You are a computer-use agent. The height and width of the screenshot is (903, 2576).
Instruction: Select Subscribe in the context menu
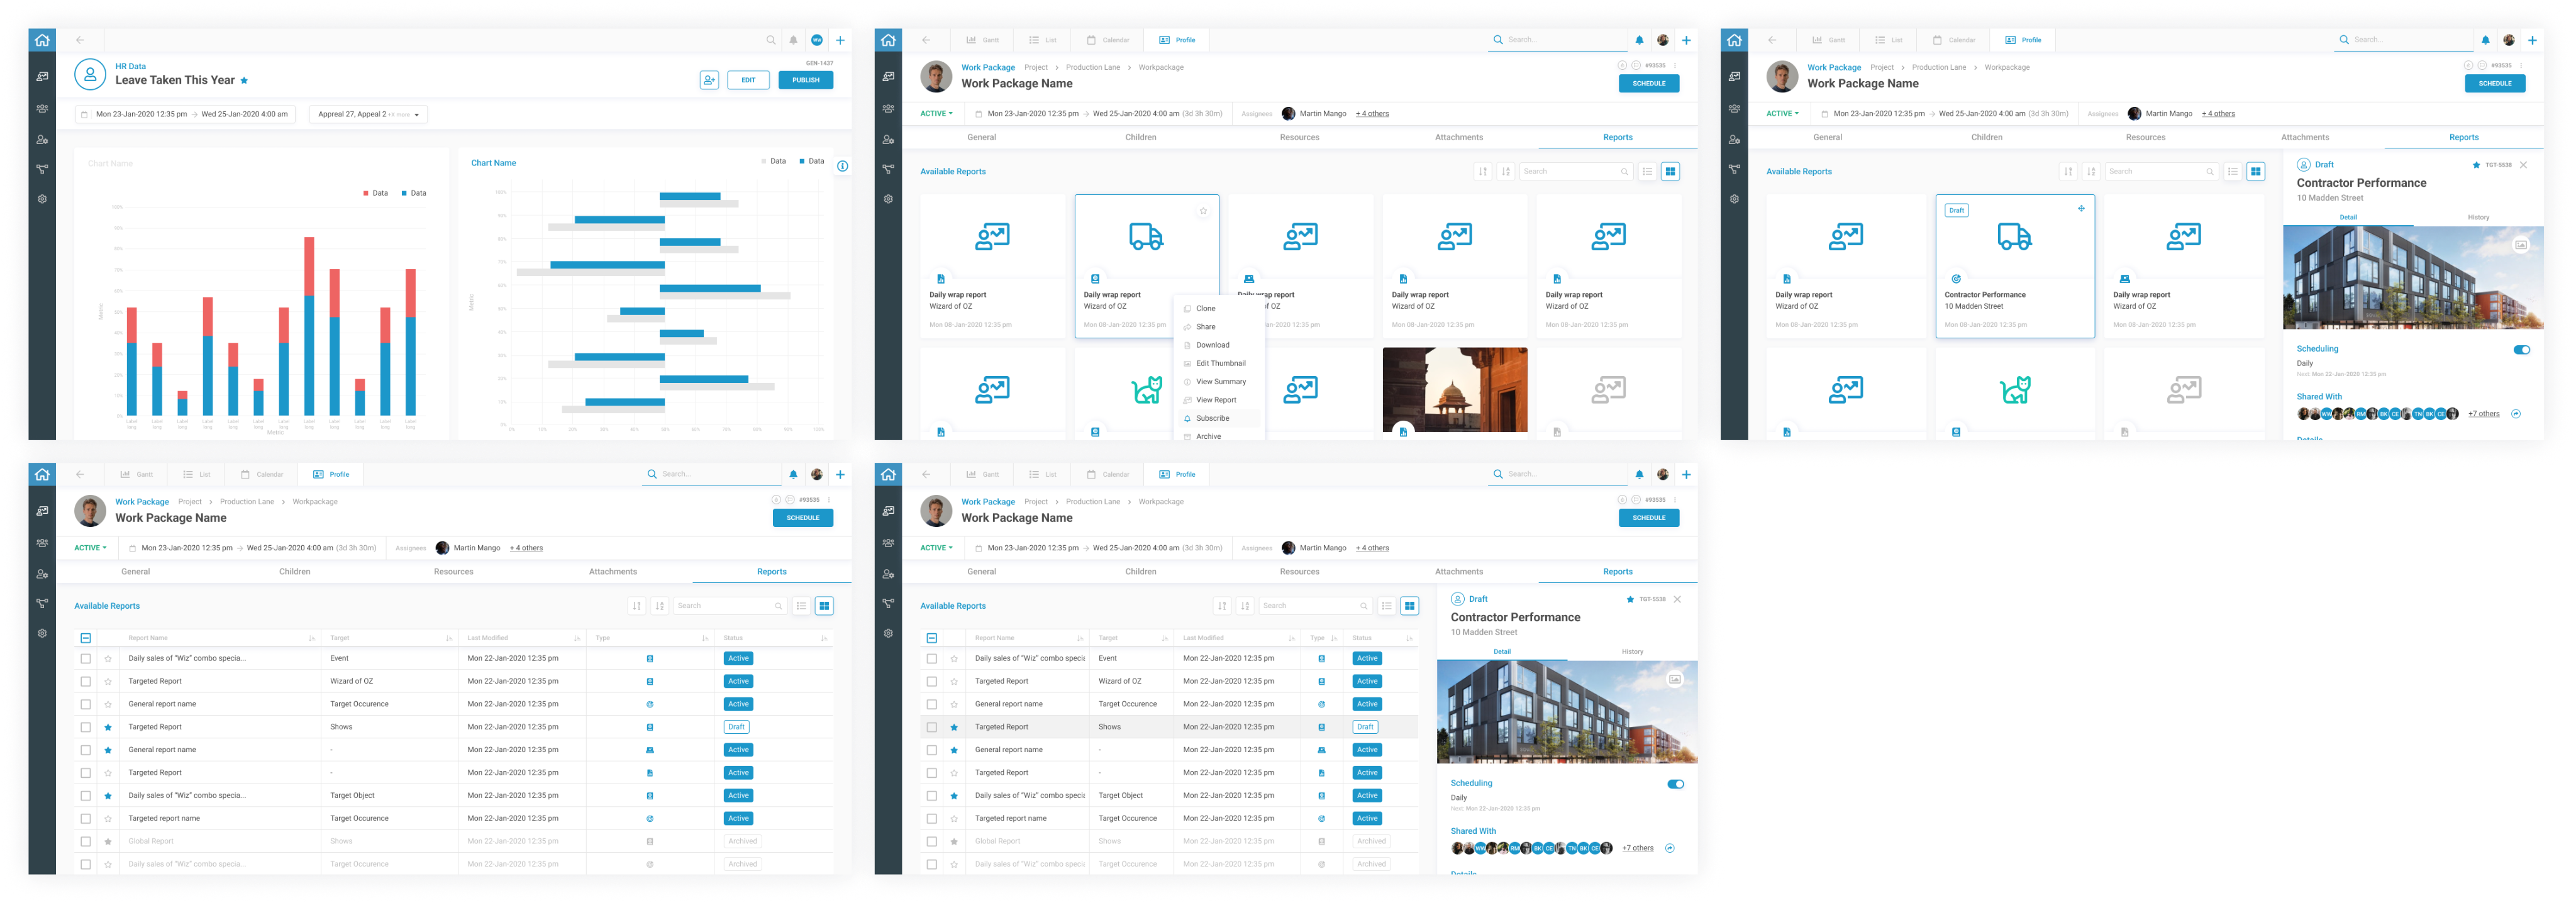(1212, 418)
